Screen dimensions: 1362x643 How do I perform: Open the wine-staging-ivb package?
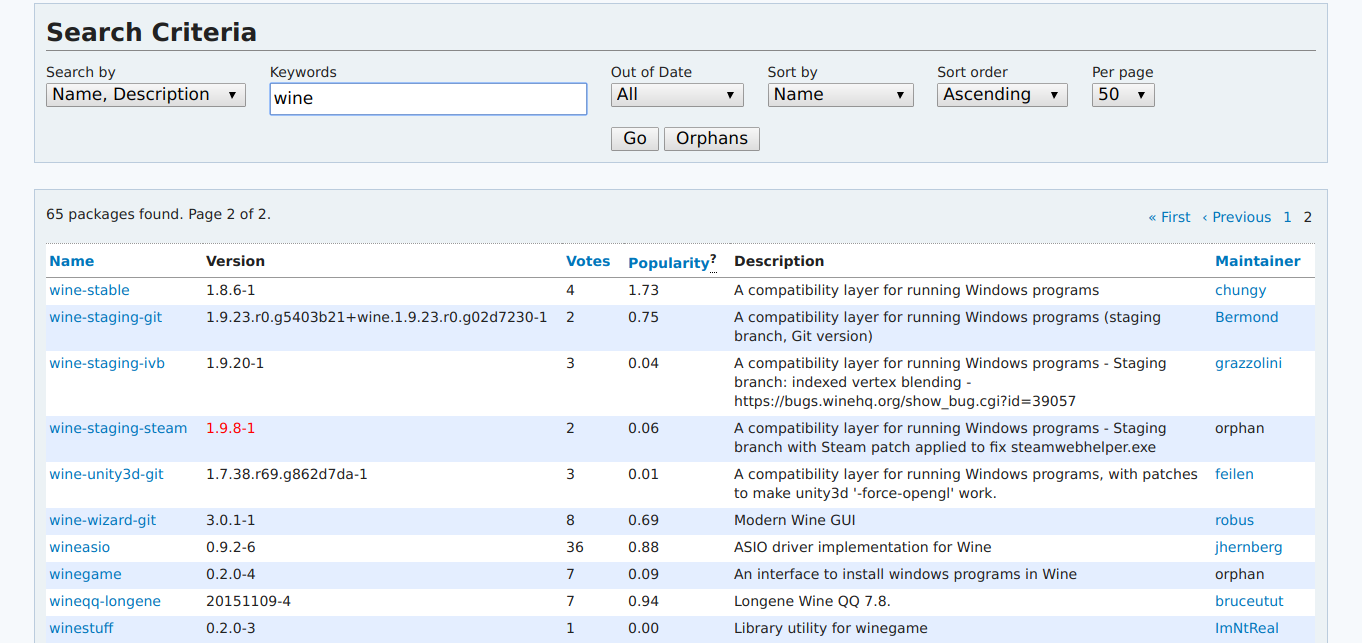tap(107, 363)
